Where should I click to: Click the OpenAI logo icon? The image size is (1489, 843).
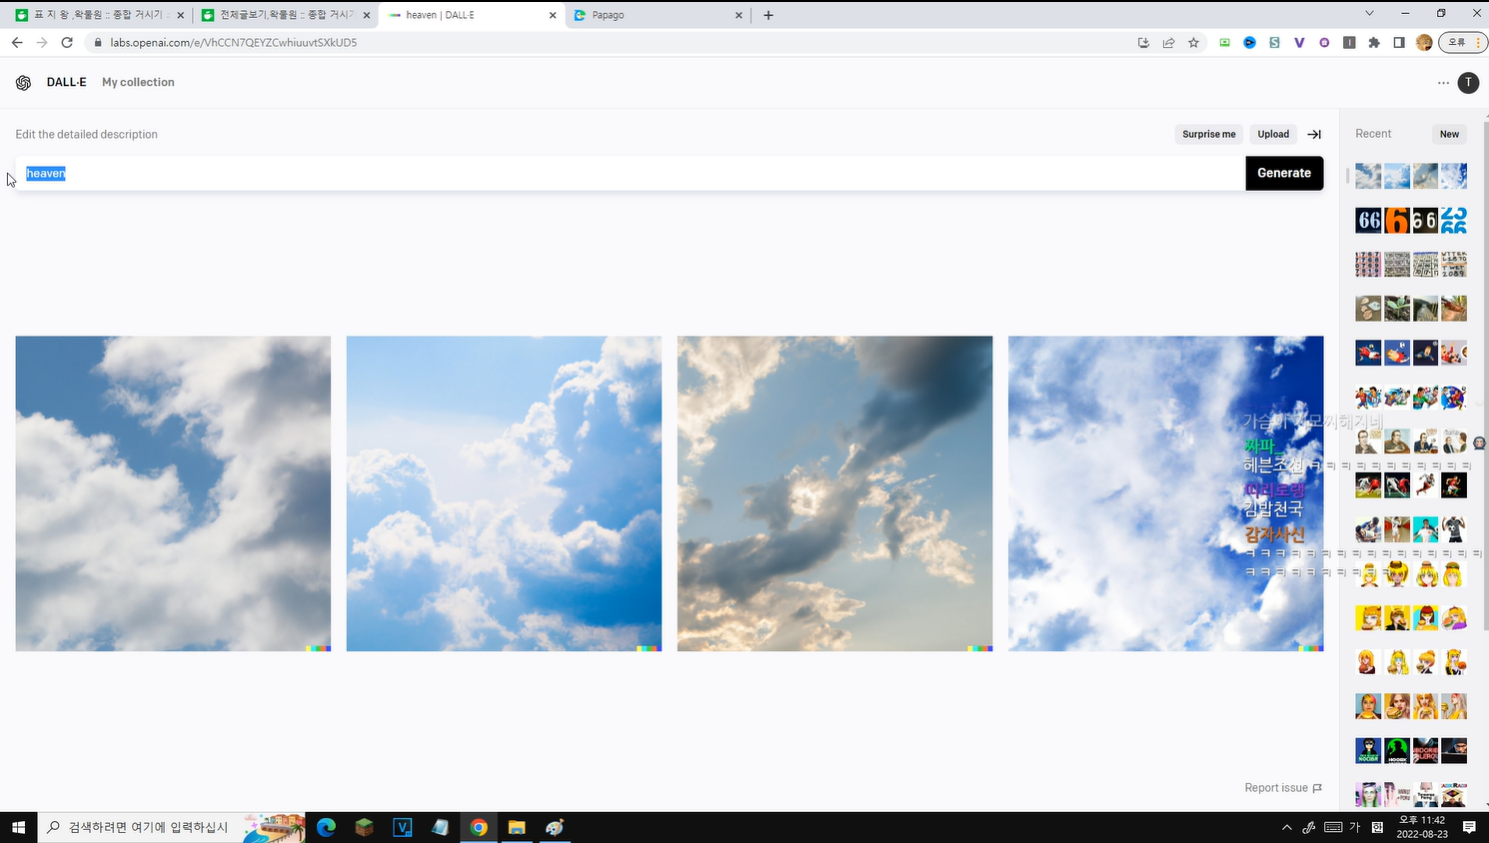23,83
